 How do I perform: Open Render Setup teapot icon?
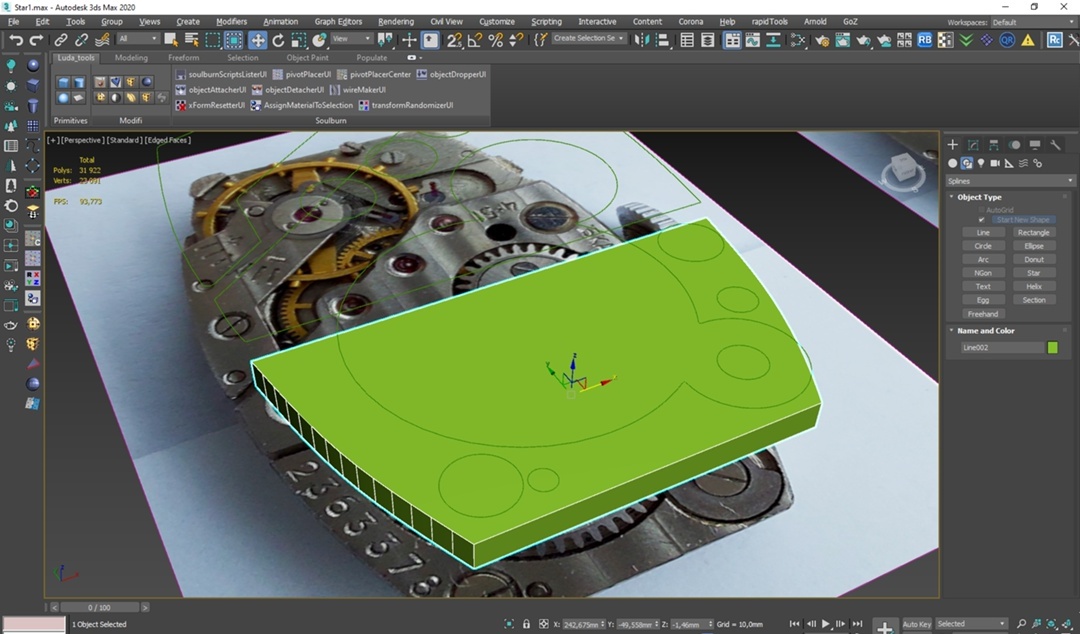822,40
